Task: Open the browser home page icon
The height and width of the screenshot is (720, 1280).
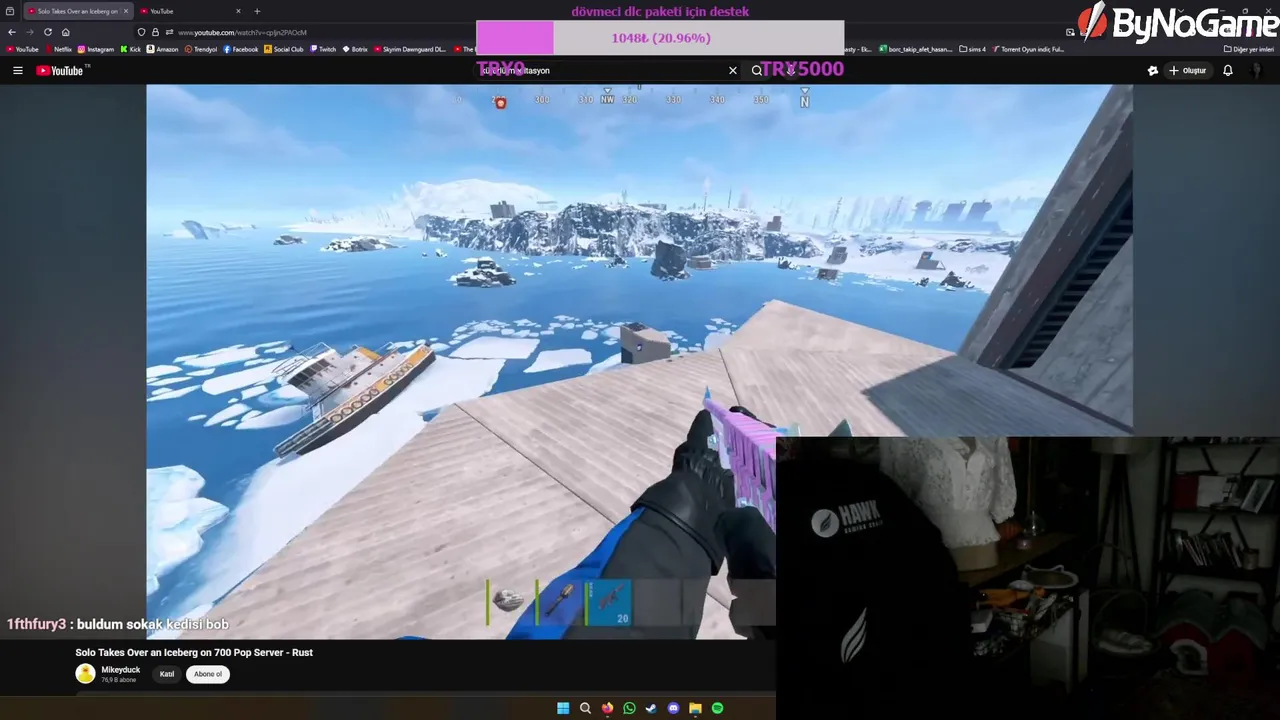Action: 66,32
